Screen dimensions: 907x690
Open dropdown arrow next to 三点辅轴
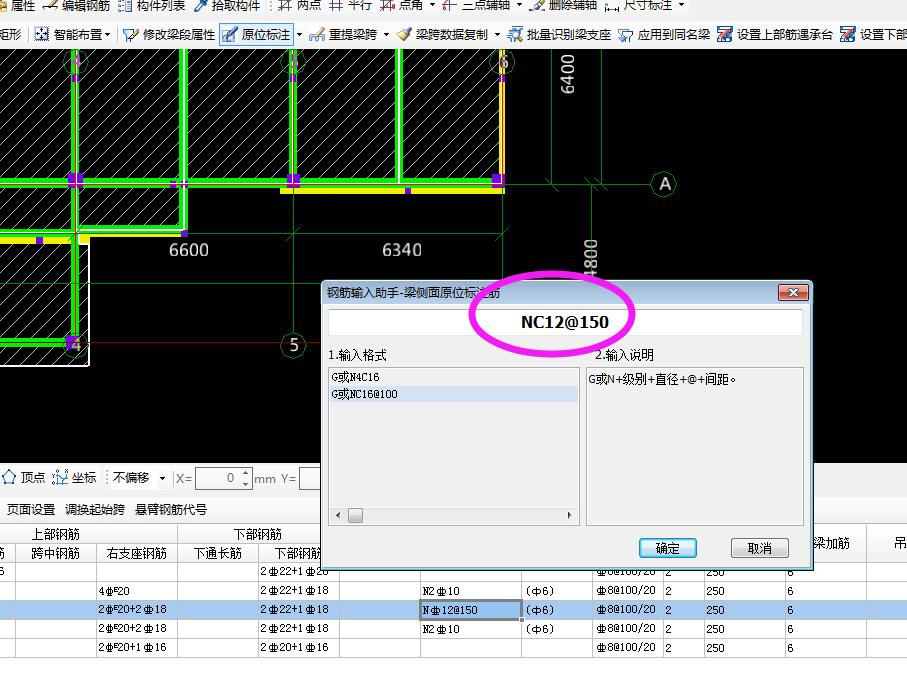(x=519, y=5)
